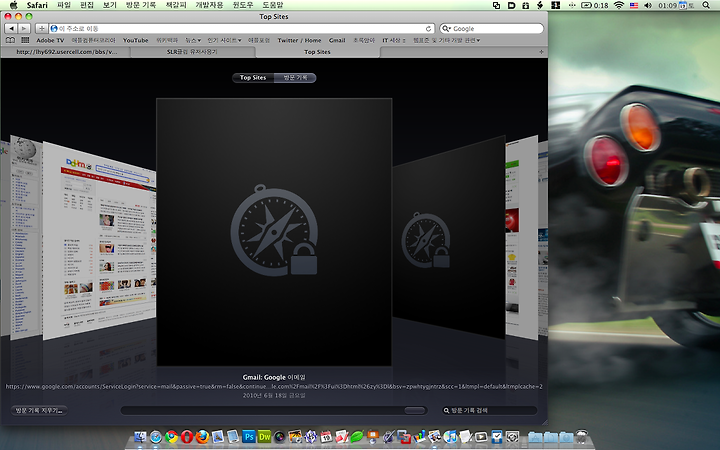This screenshot has width=720, height=450.
Task: Expand the 인기 사이트 bookmarks folder
Action: click(x=224, y=40)
